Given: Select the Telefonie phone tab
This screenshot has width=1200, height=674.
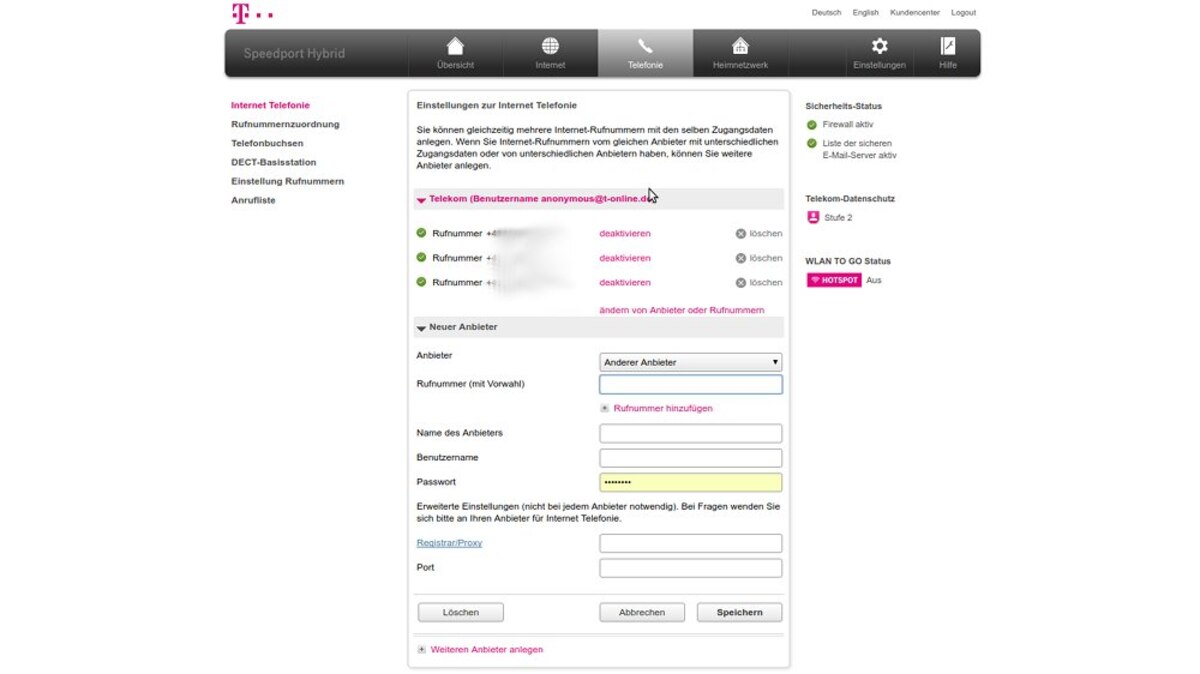Looking at the screenshot, I should pos(645,53).
